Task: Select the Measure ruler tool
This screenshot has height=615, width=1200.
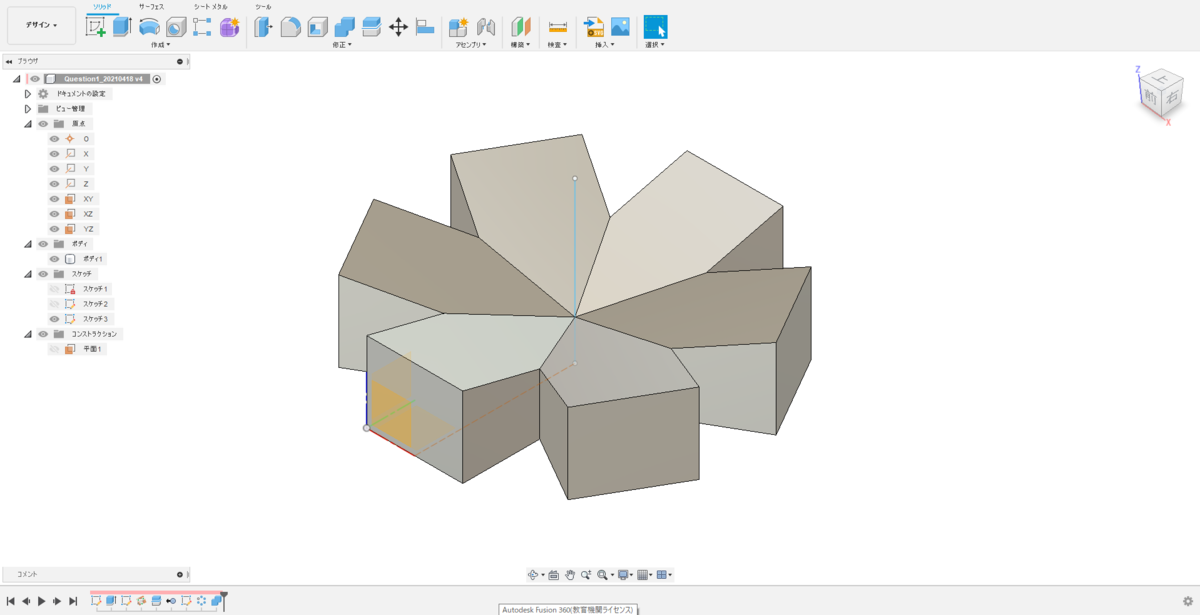Action: tap(558, 27)
